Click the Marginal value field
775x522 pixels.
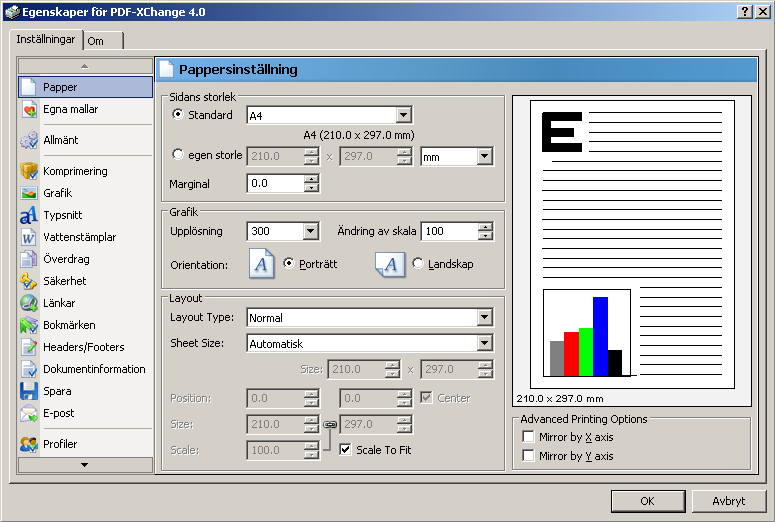[275, 183]
